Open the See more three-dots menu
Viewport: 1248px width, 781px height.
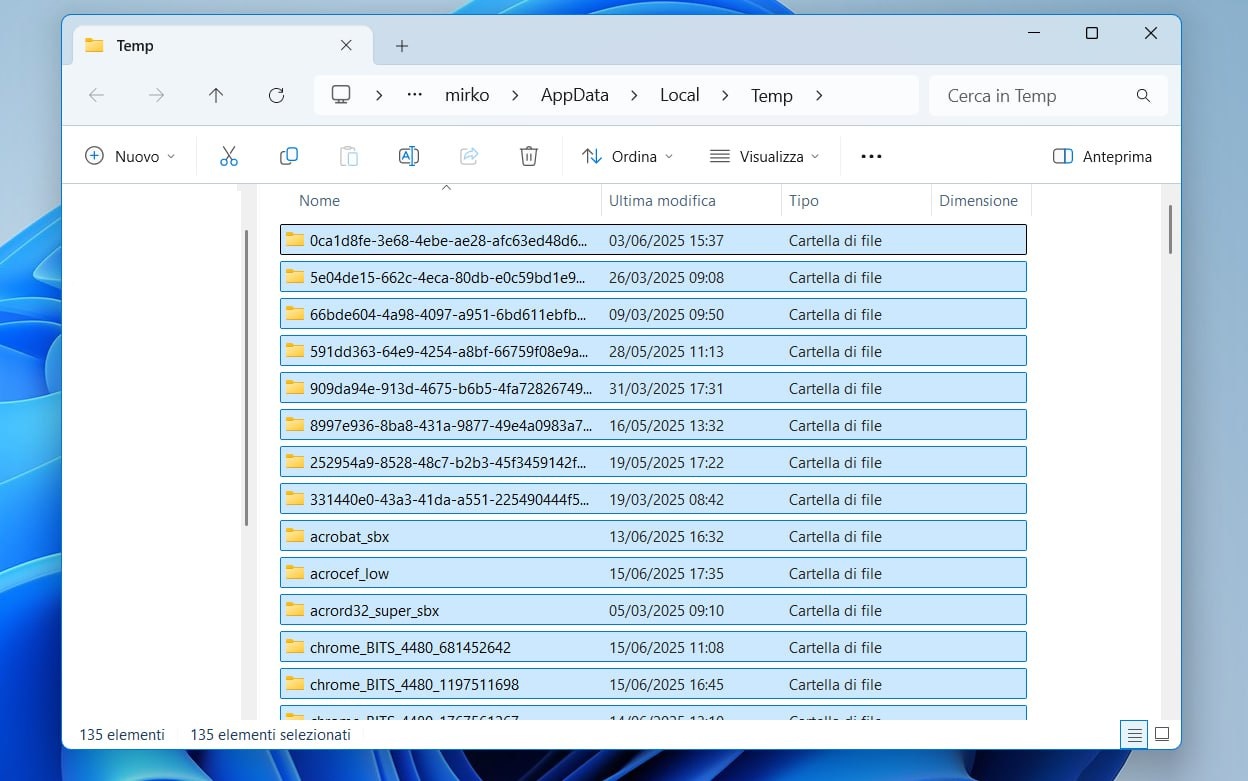click(x=871, y=156)
